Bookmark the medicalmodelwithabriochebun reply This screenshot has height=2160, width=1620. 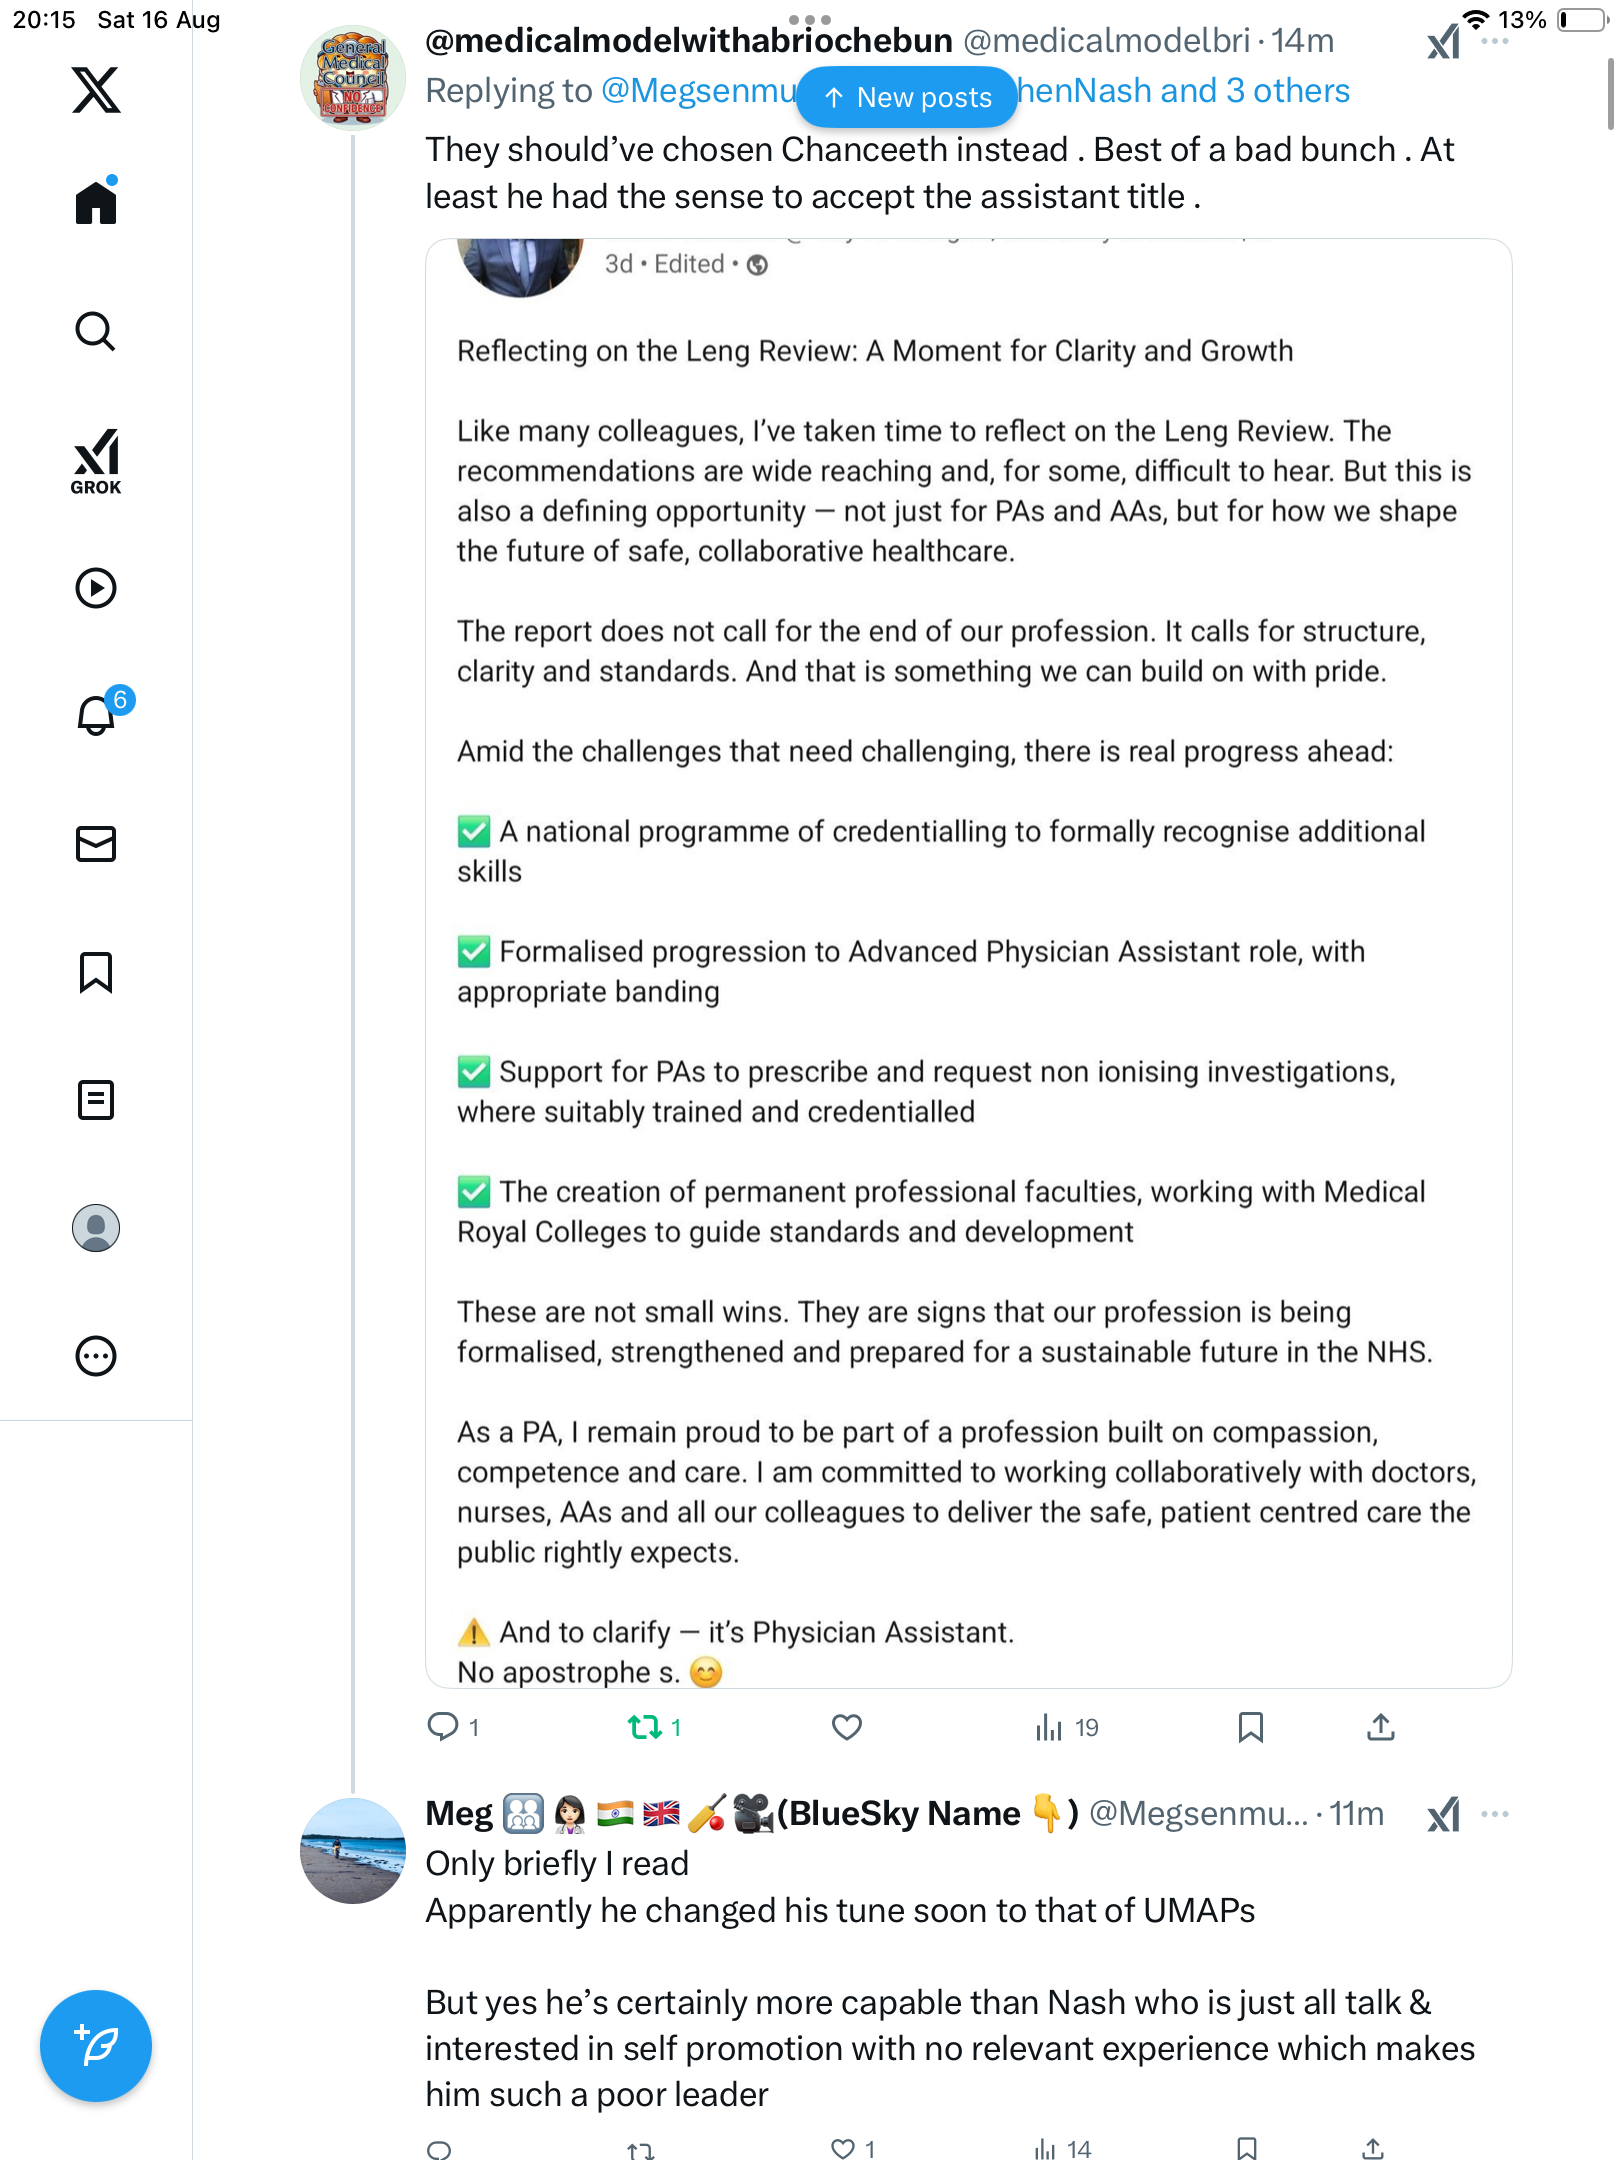point(1250,1727)
